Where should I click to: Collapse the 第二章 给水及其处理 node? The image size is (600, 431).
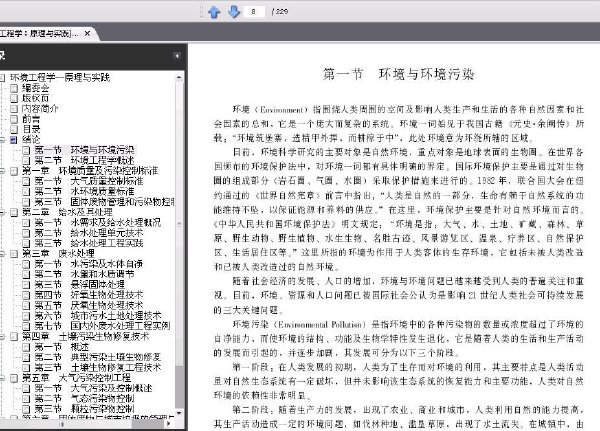[x=2, y=212]
